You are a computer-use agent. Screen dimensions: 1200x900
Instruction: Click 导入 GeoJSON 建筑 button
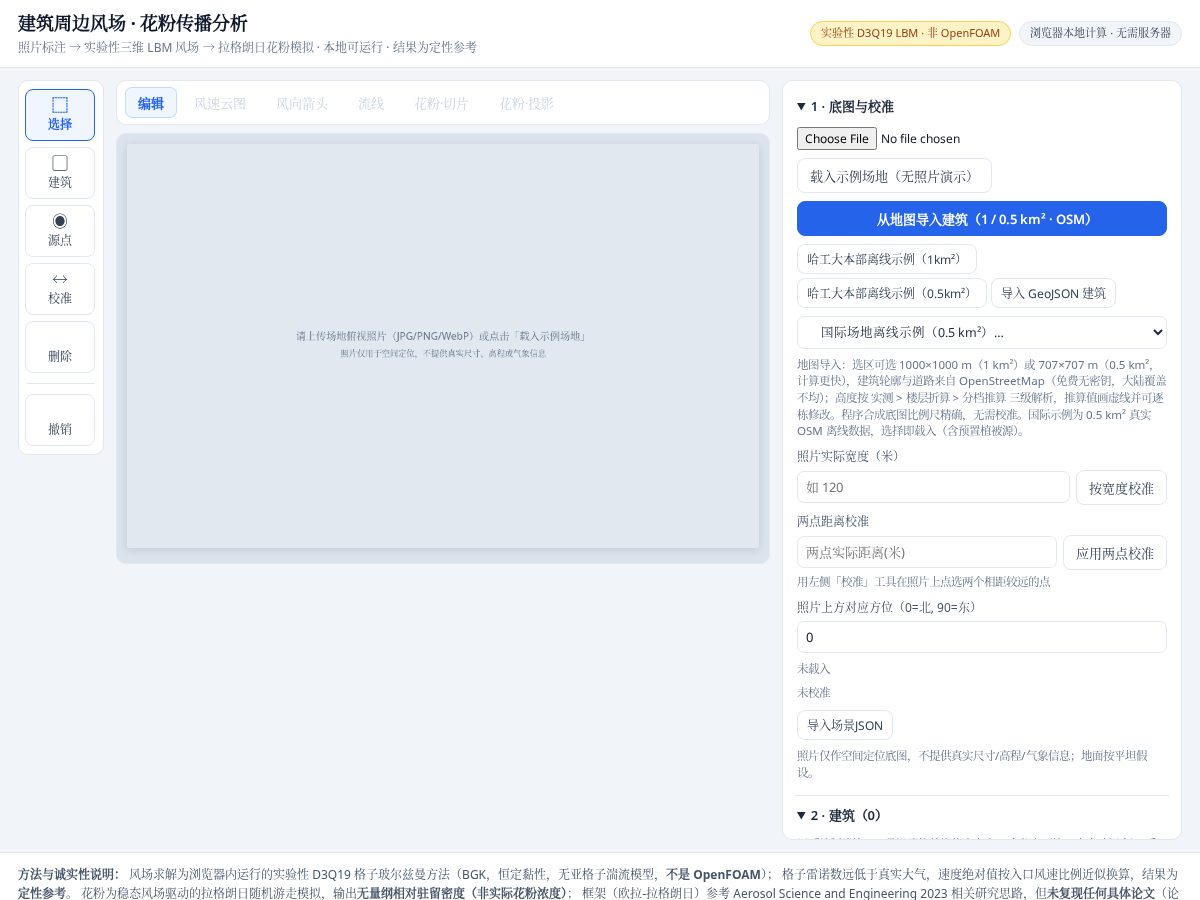click(1054, 293)
